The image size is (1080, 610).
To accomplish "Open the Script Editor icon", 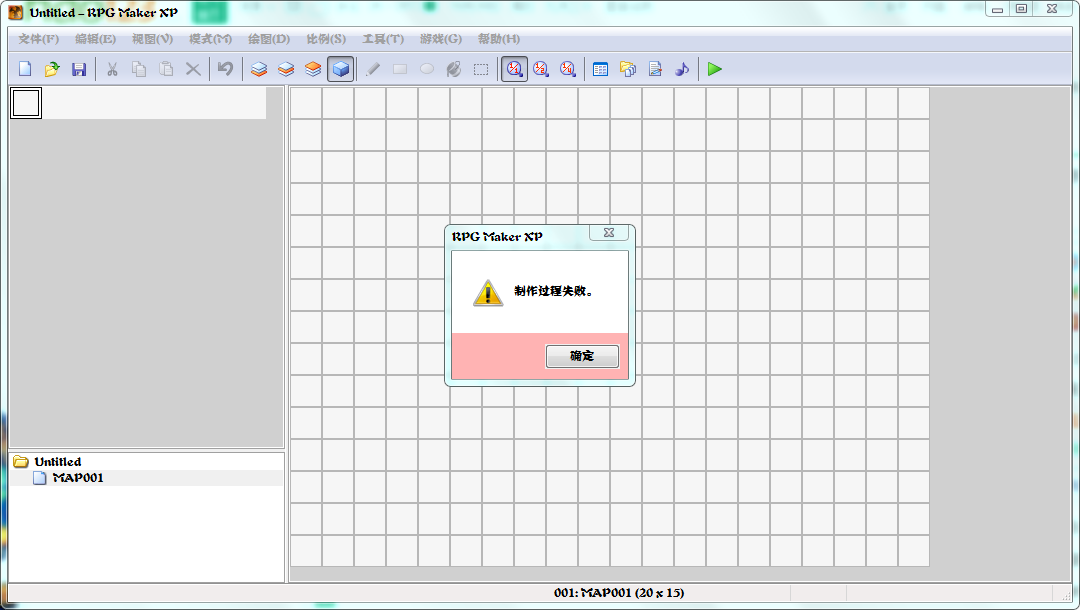I will (655, 69).
